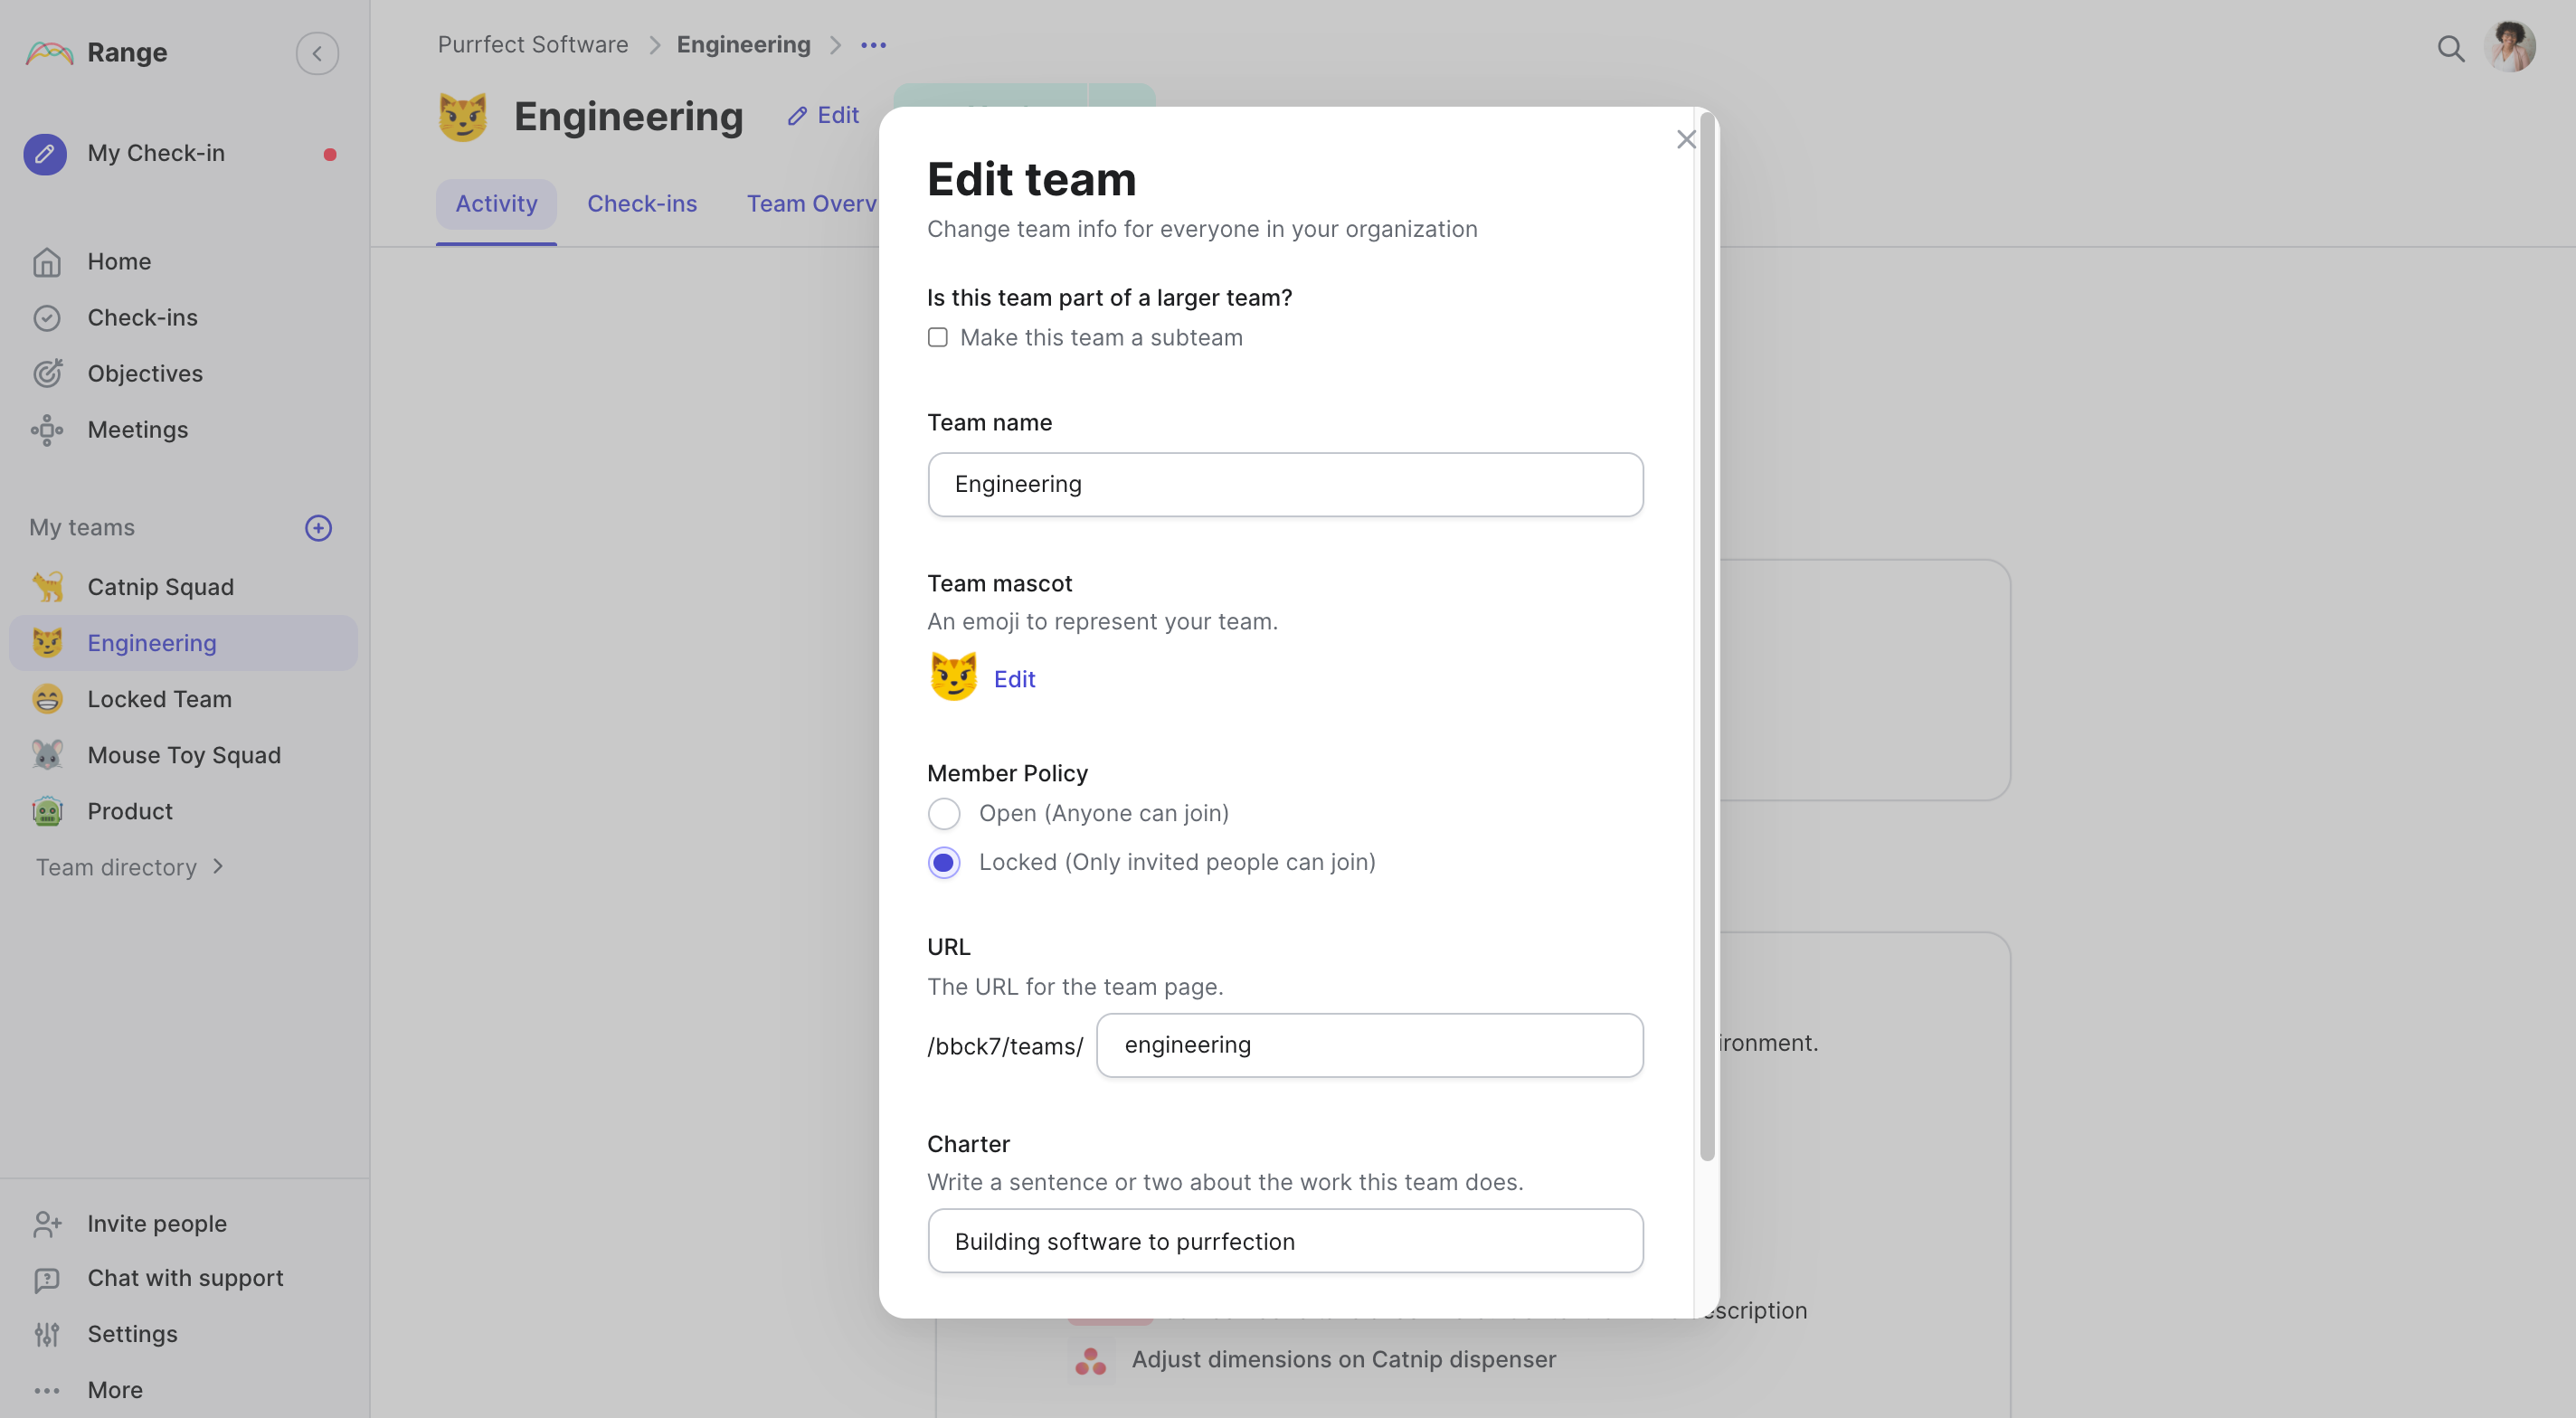Open user profile avatar
This screenshot has height=1418, width=2576.
(x=2510, y=47)
